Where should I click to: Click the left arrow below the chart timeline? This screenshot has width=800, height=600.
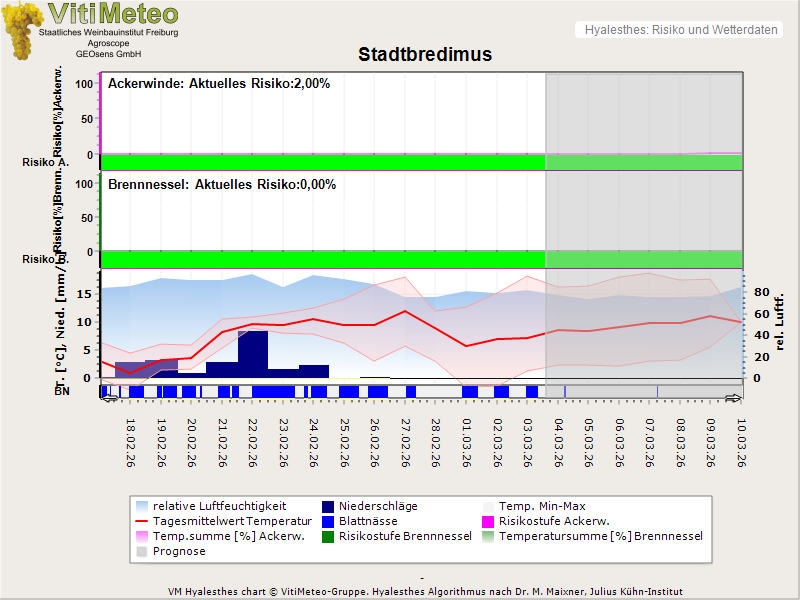click(x=108, y=398)
